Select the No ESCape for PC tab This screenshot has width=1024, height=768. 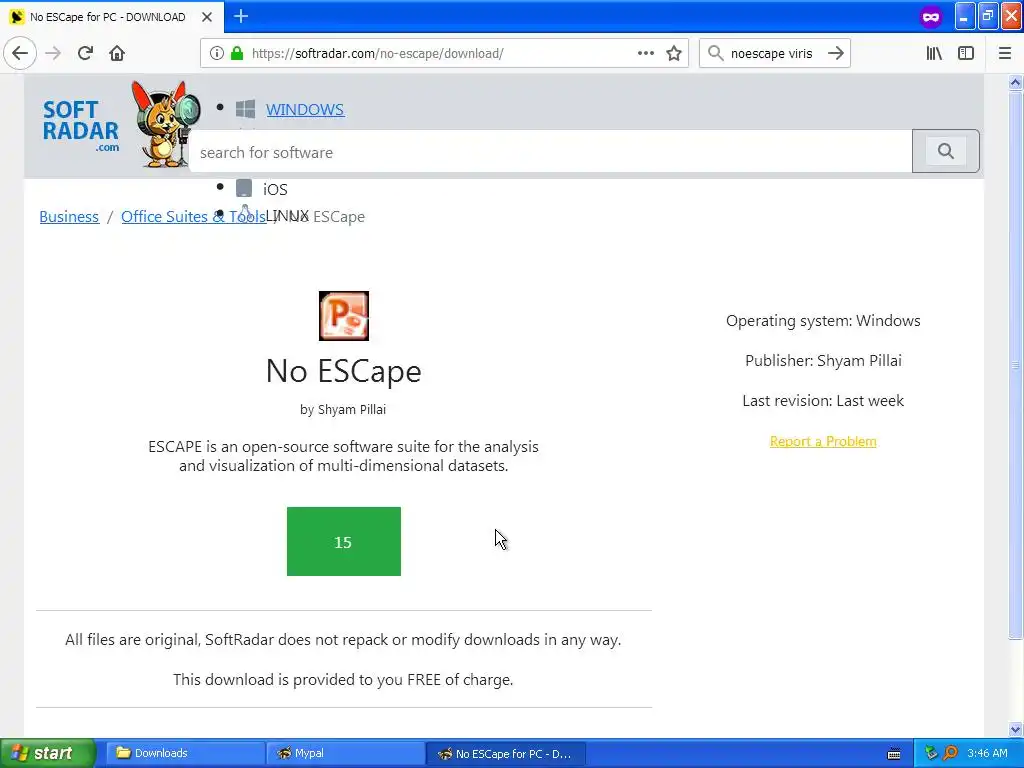(112, 17)
